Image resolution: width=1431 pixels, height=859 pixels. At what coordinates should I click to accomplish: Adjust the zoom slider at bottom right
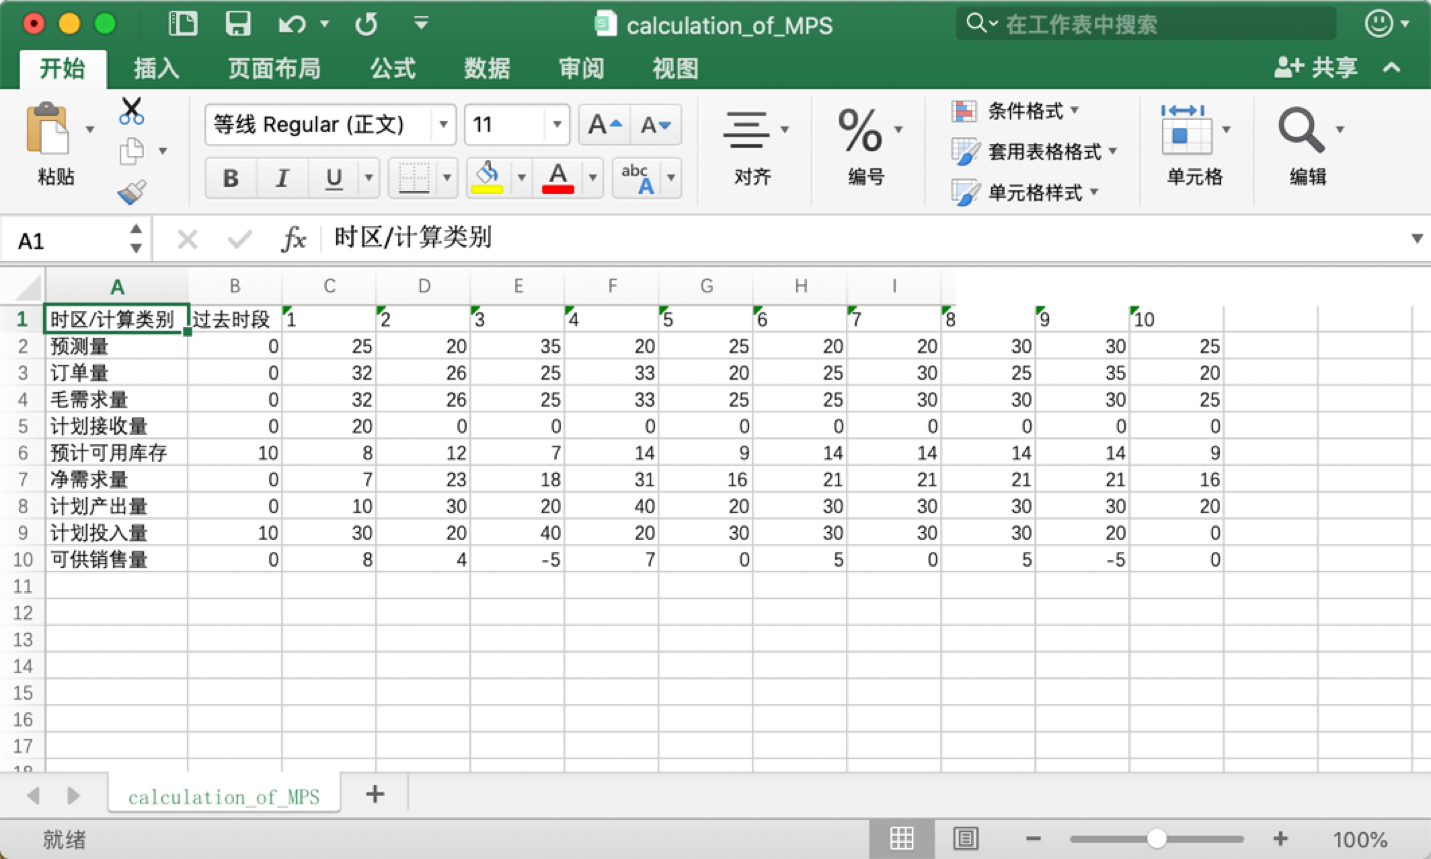click(1157, 840)
